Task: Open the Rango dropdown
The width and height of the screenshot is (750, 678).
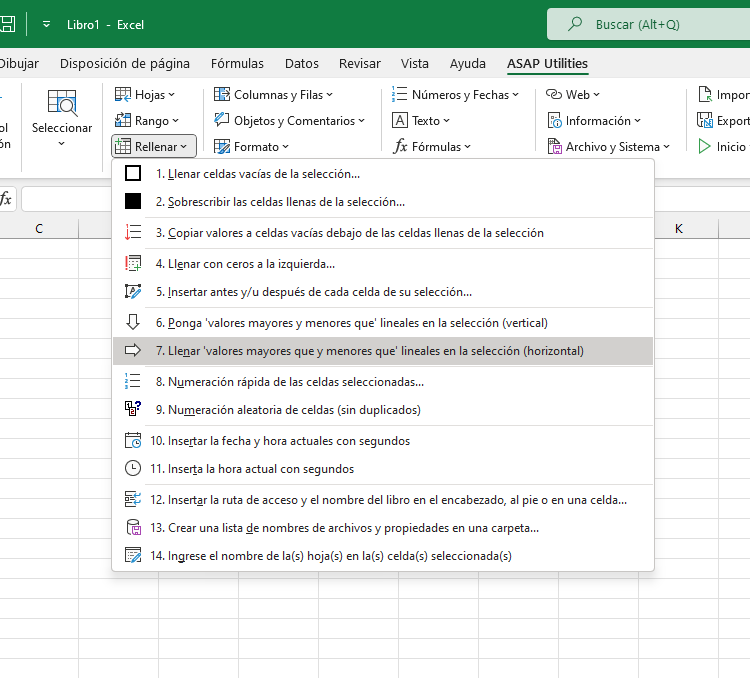Action: click(x=147, y=121)
